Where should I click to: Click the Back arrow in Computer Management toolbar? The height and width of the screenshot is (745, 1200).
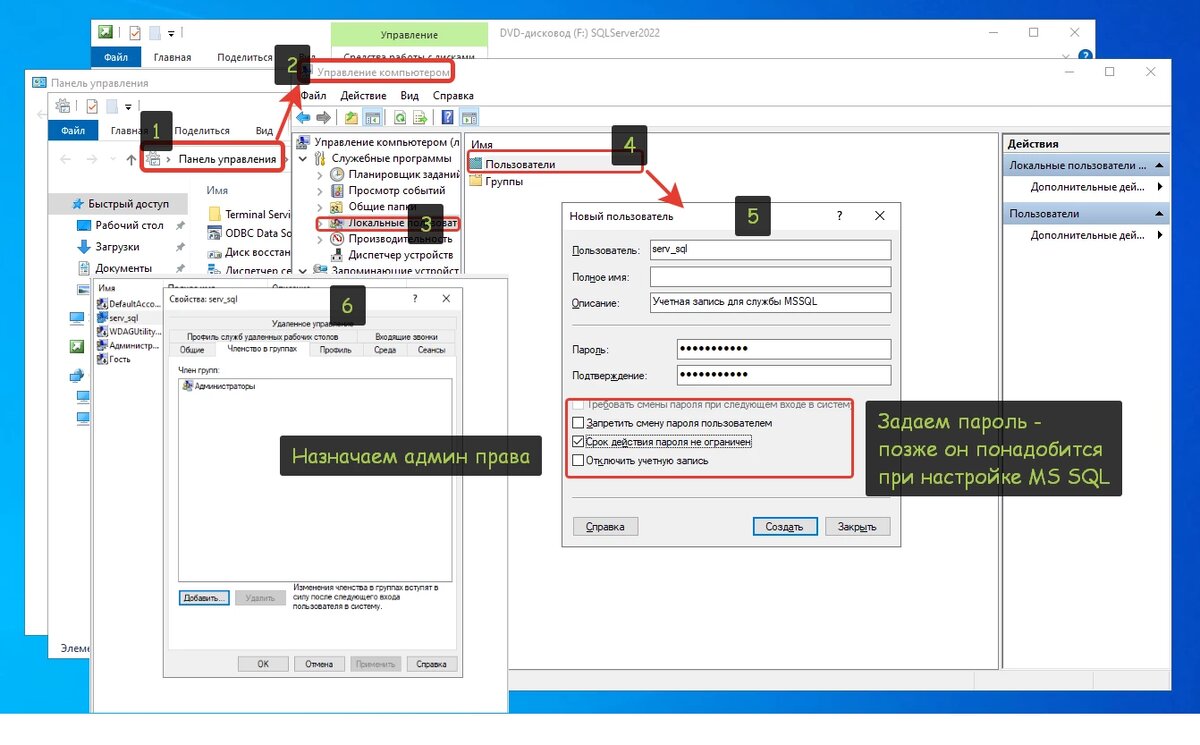[303, 117]
